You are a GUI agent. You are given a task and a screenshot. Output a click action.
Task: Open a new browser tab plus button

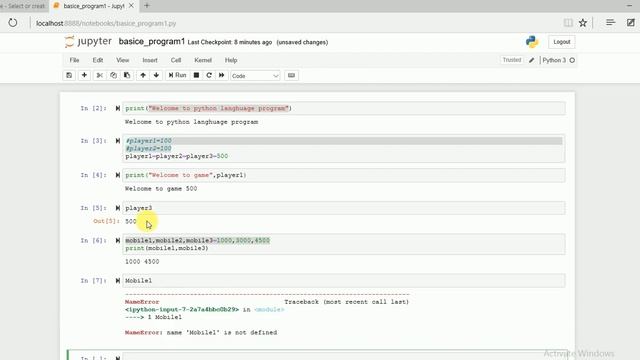pos(147,6)
